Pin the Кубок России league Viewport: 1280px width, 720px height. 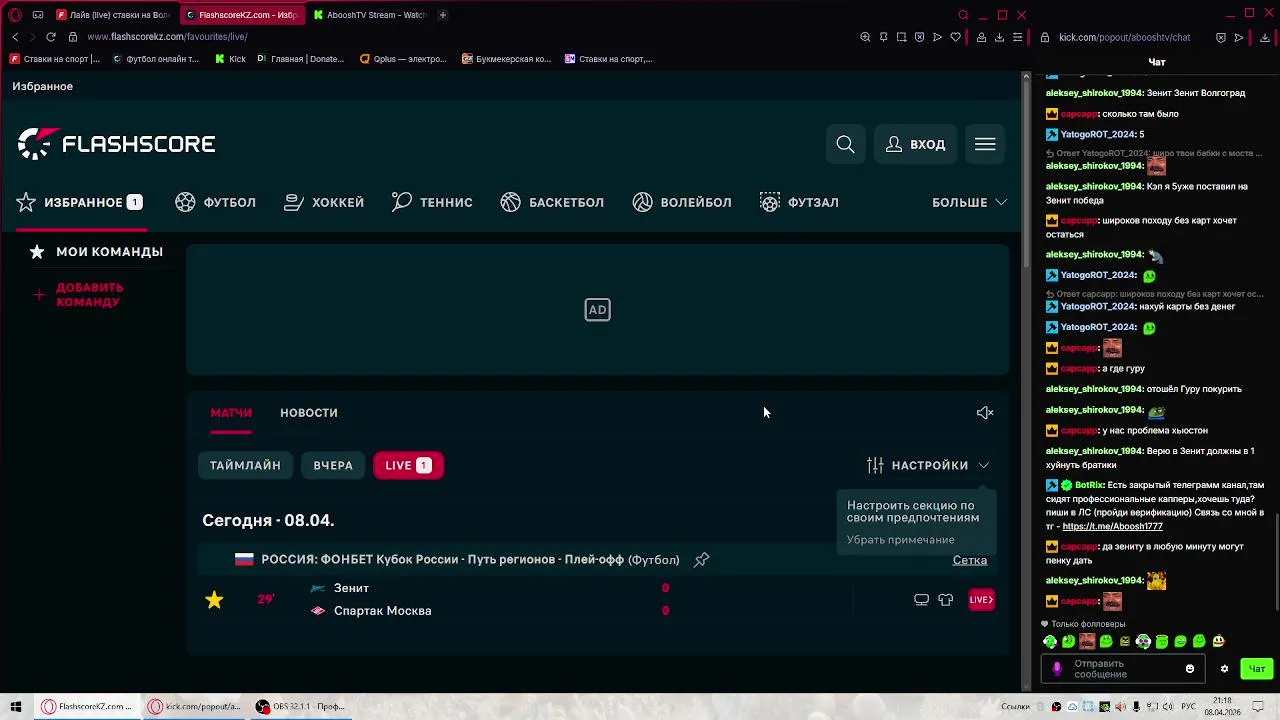pyautogui.click(x=701, y=560)
